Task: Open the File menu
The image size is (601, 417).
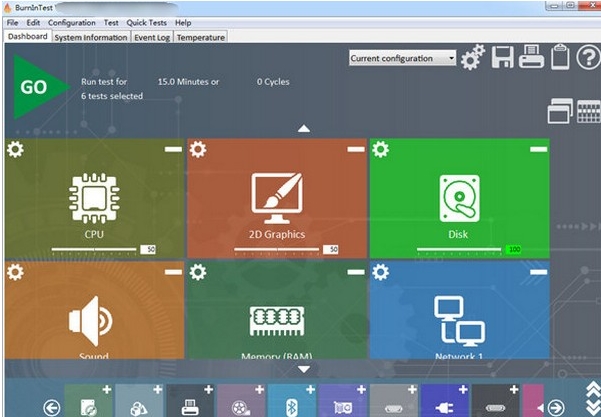Action: coord(12,23)
